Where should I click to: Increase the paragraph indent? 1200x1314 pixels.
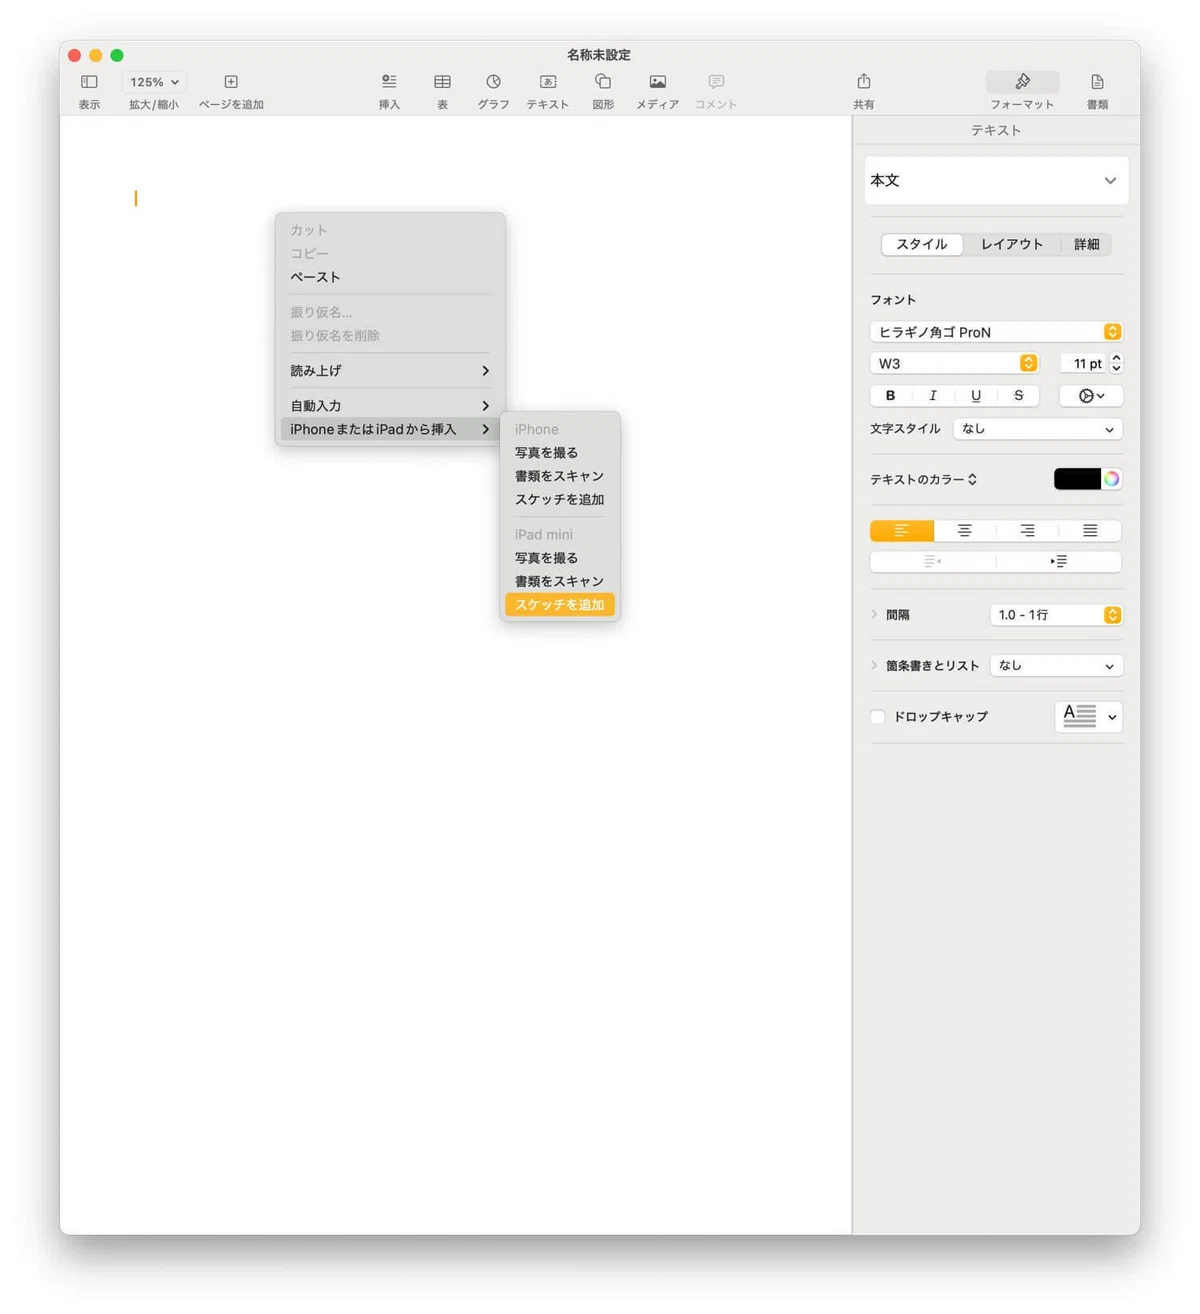click(1059, 562)
